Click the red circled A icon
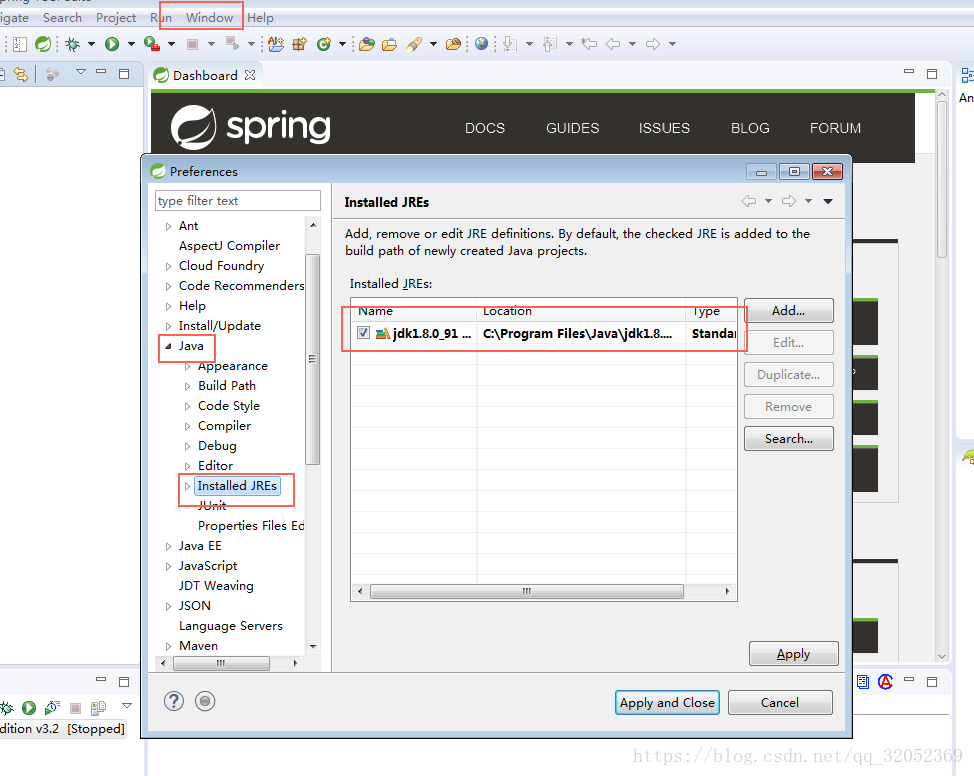 885,682
